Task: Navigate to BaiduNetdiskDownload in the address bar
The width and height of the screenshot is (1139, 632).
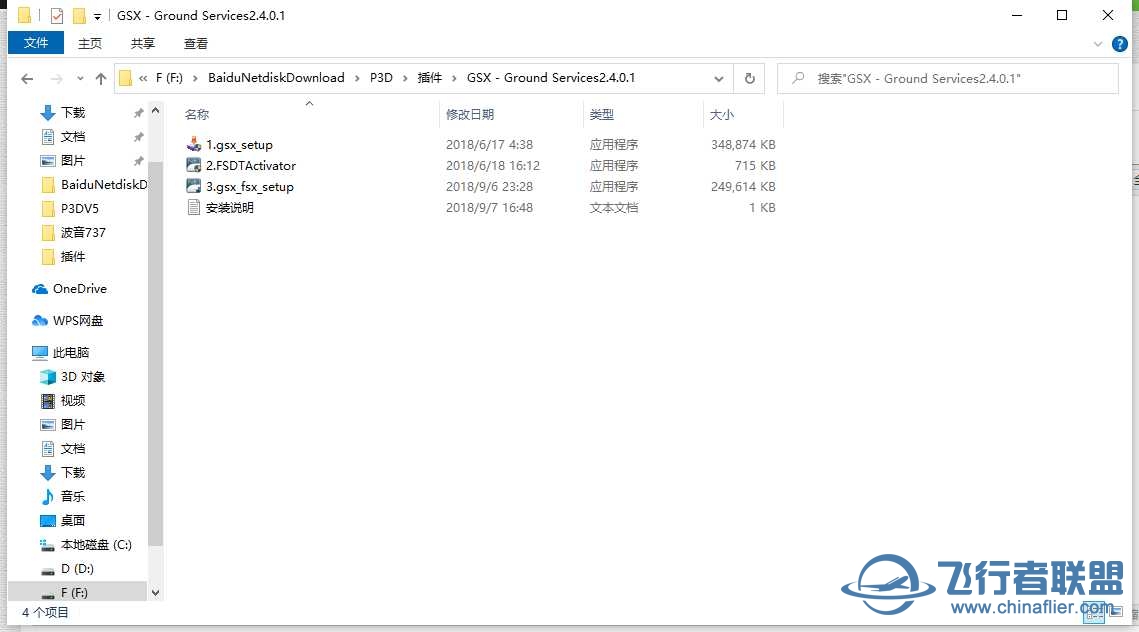Action: (276, 78)
